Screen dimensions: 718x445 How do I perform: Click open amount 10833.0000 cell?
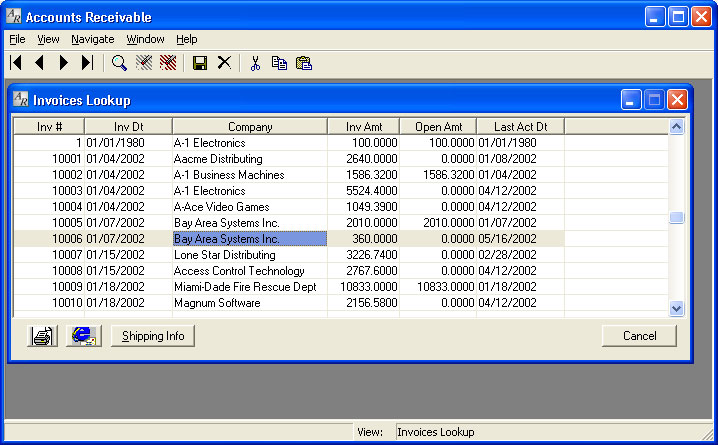click(438, 287)
